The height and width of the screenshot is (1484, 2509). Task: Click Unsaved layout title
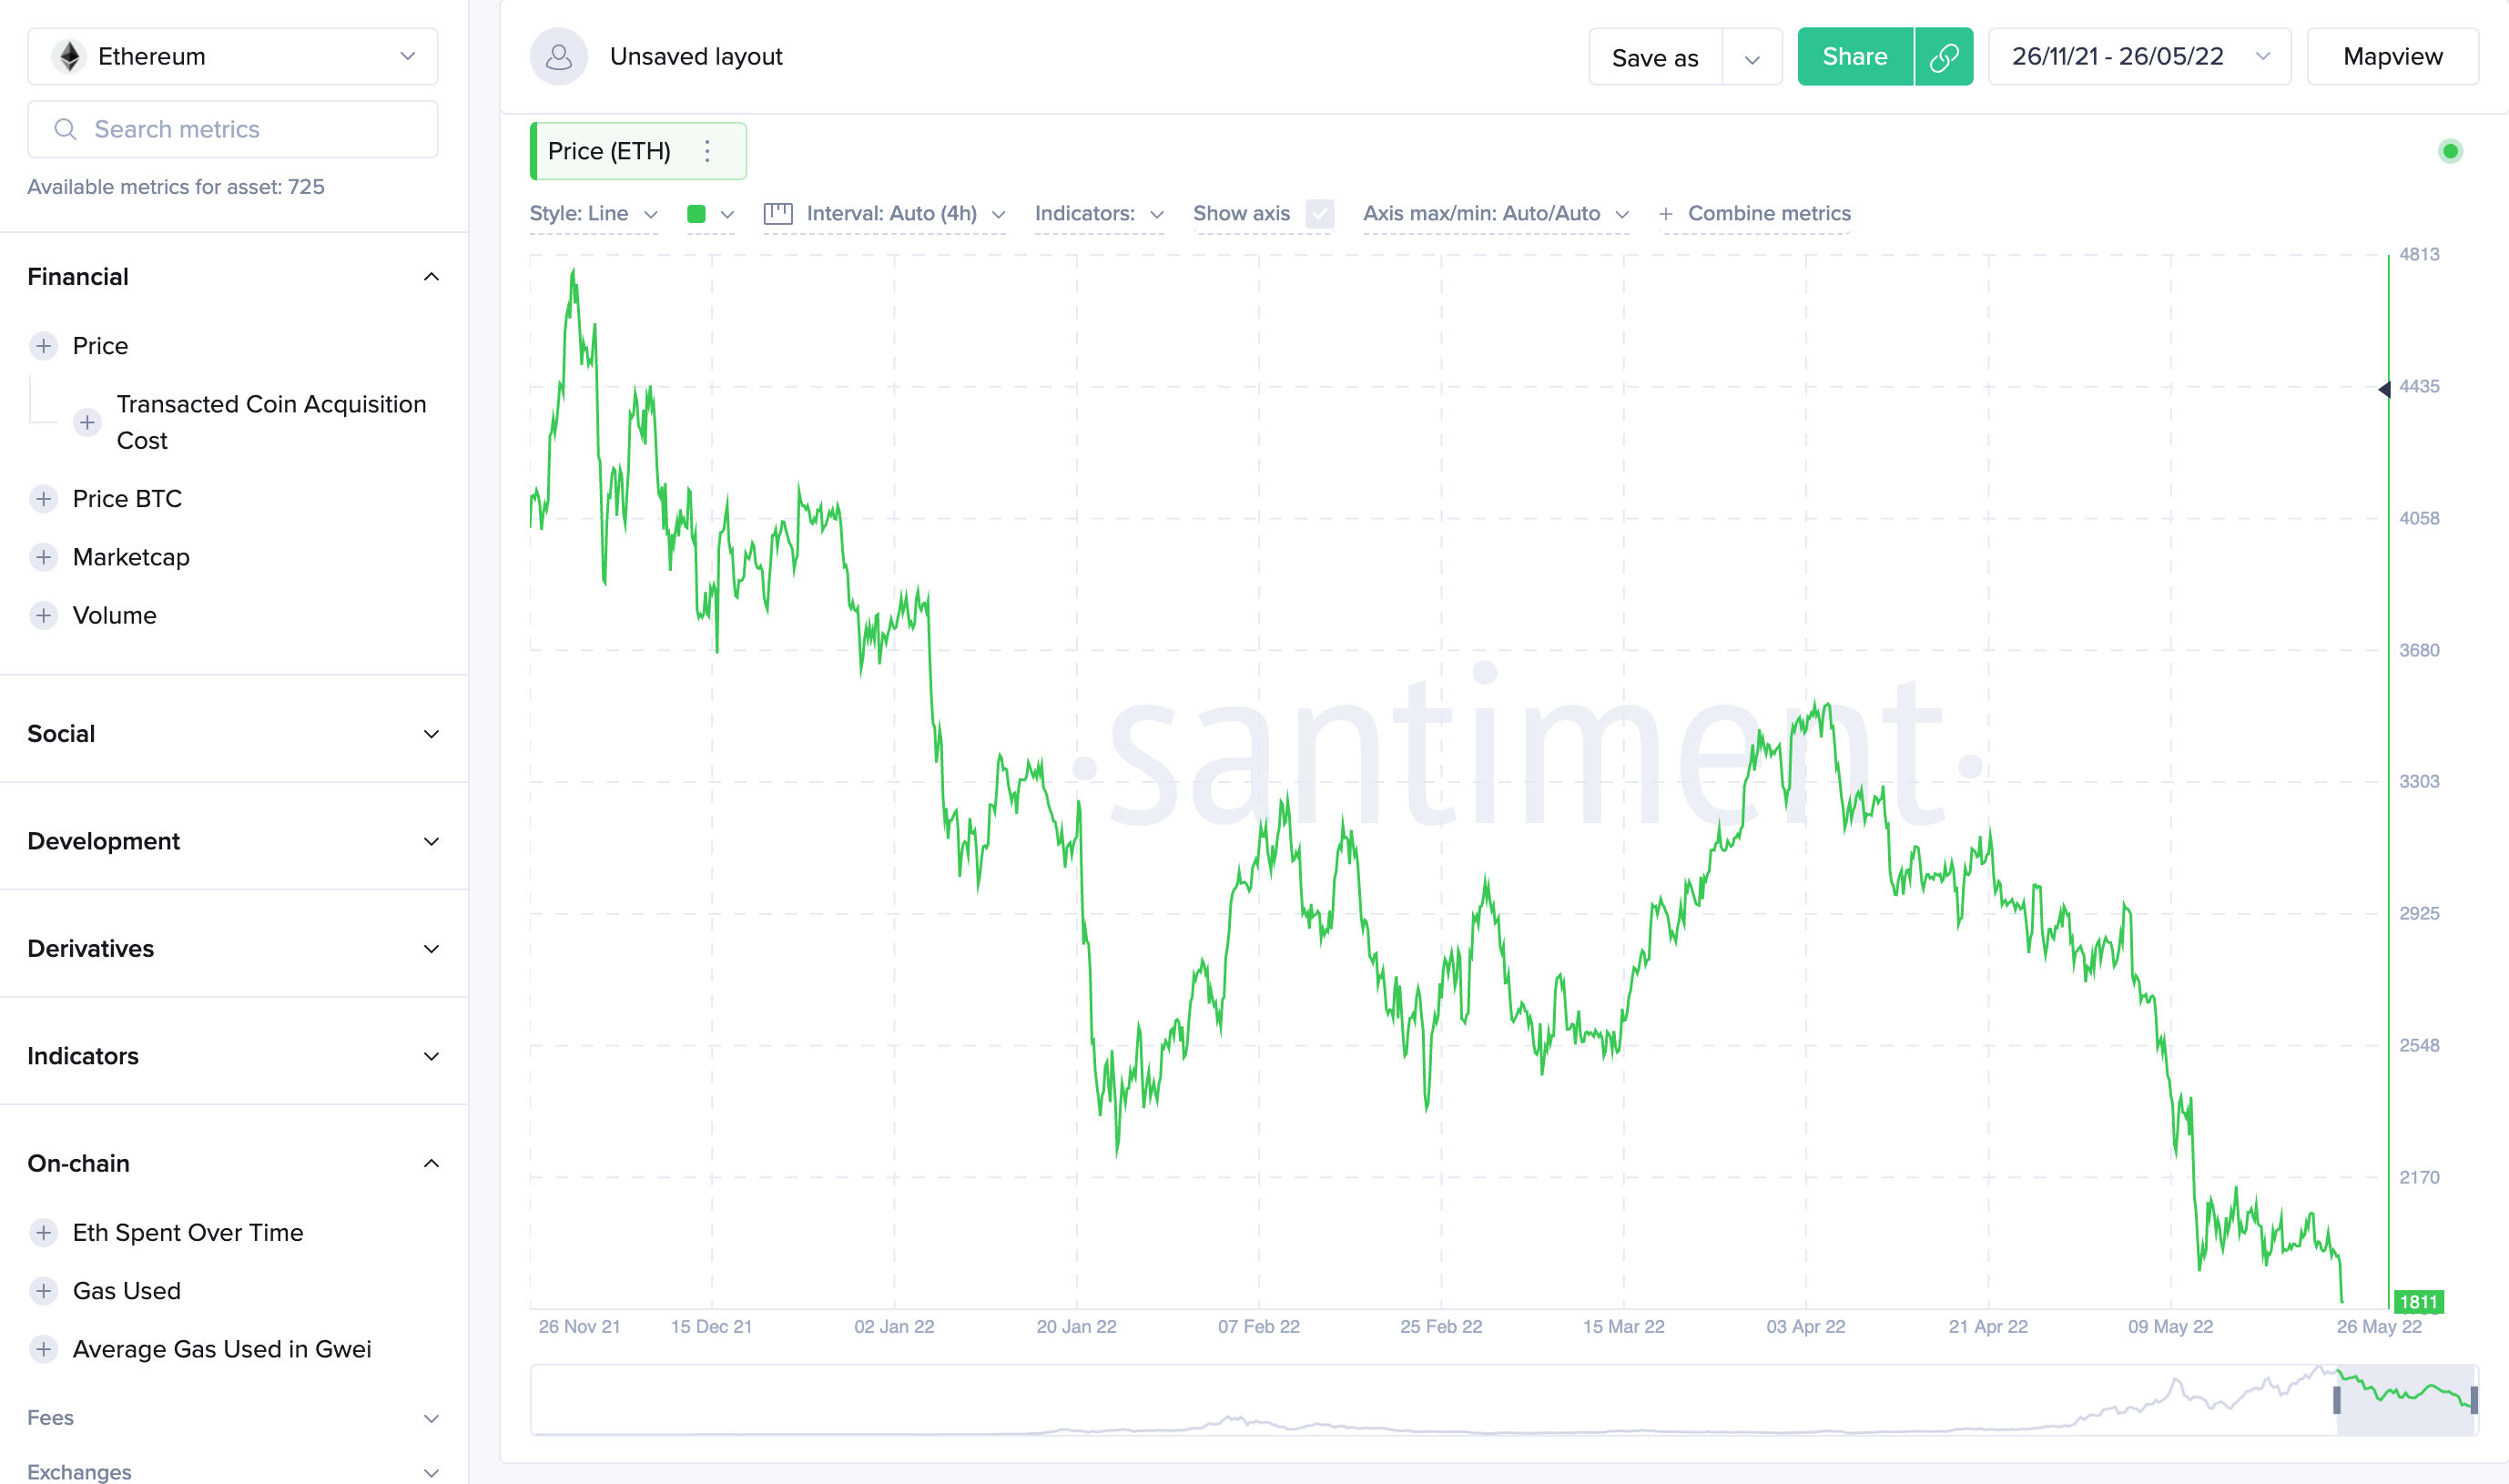pyautogui.click(x=696, y=57)
